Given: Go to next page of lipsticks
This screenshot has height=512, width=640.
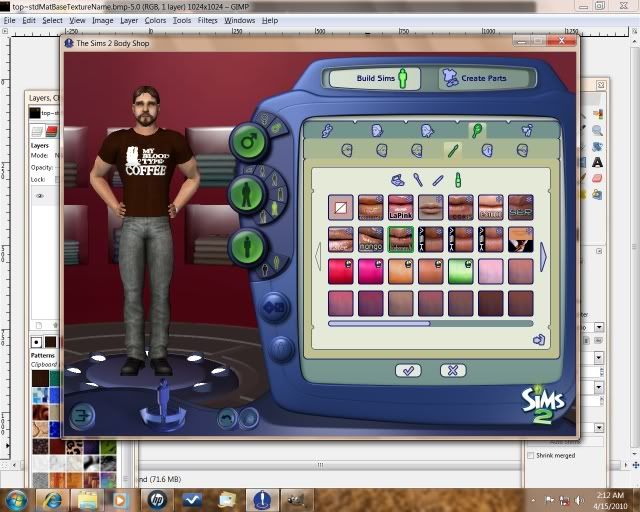Looking at the screenshot, I should point(543,256).
